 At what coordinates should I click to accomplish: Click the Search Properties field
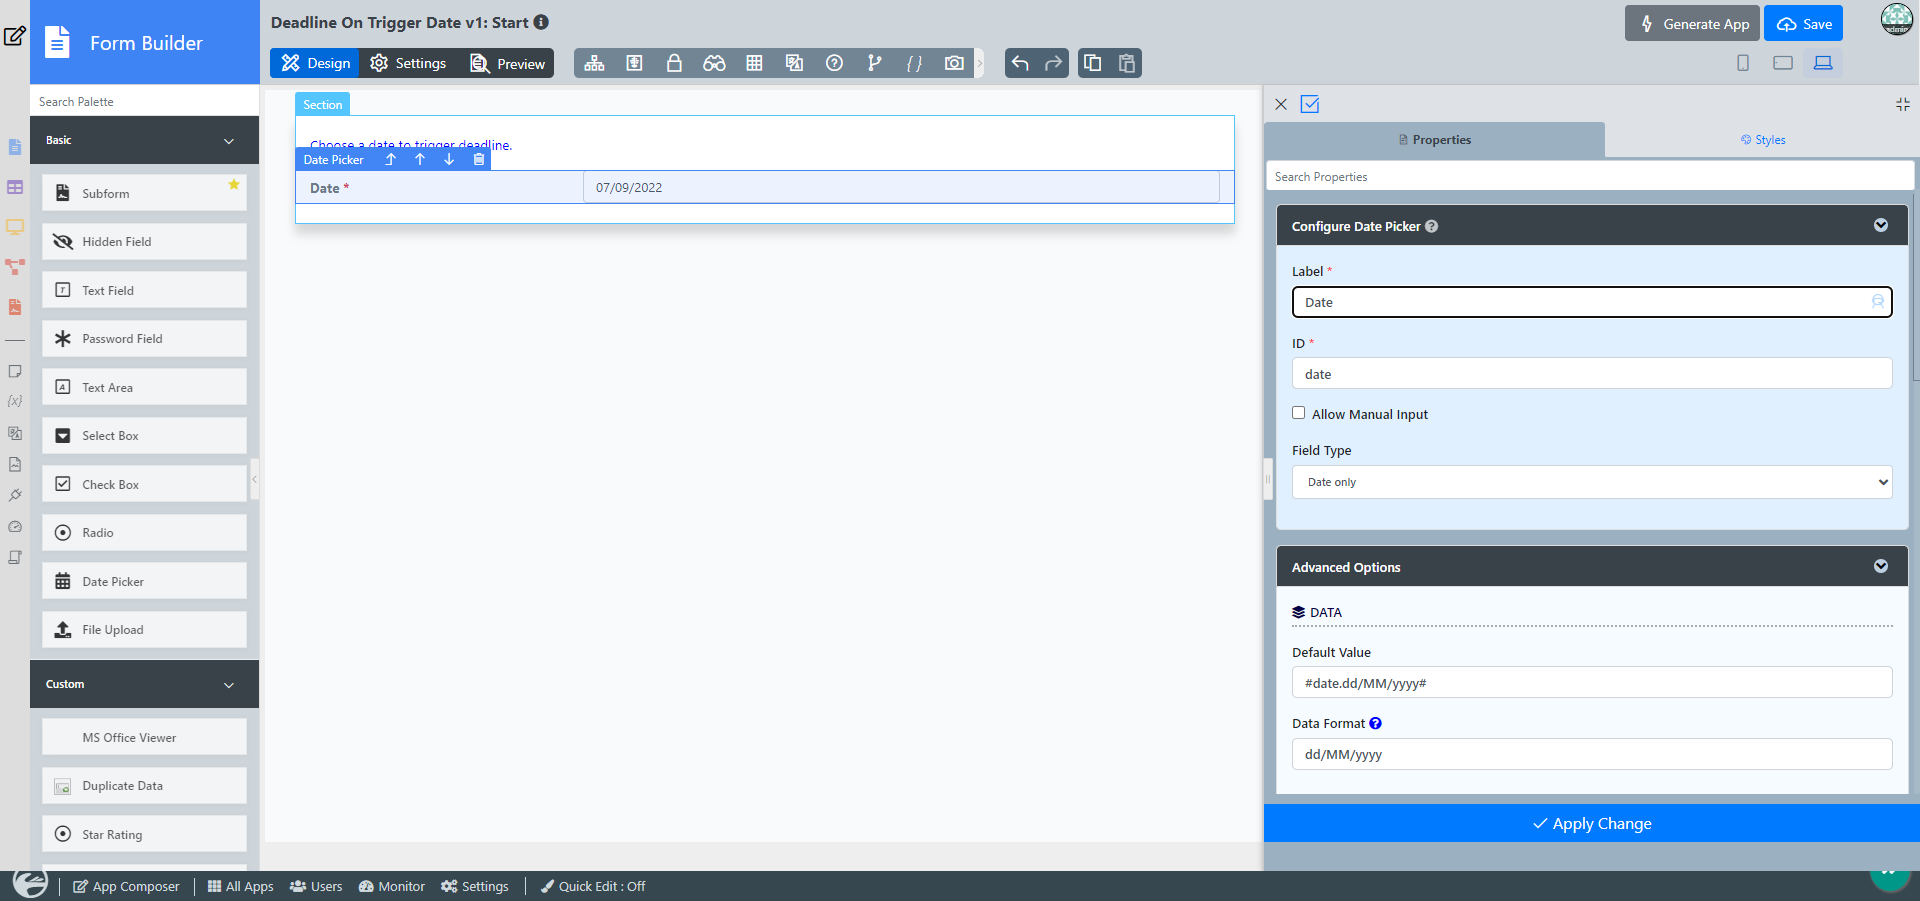click(1590, 176)
